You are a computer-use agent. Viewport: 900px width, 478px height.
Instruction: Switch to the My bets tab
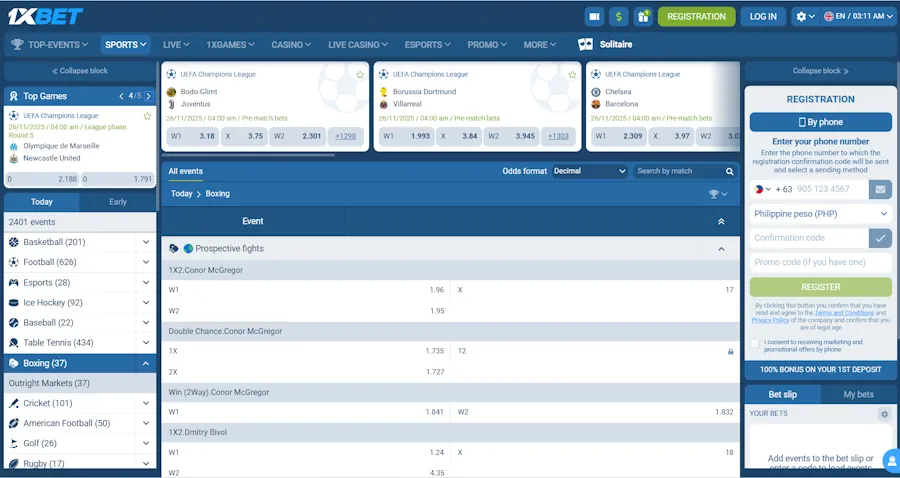(859, 395)
